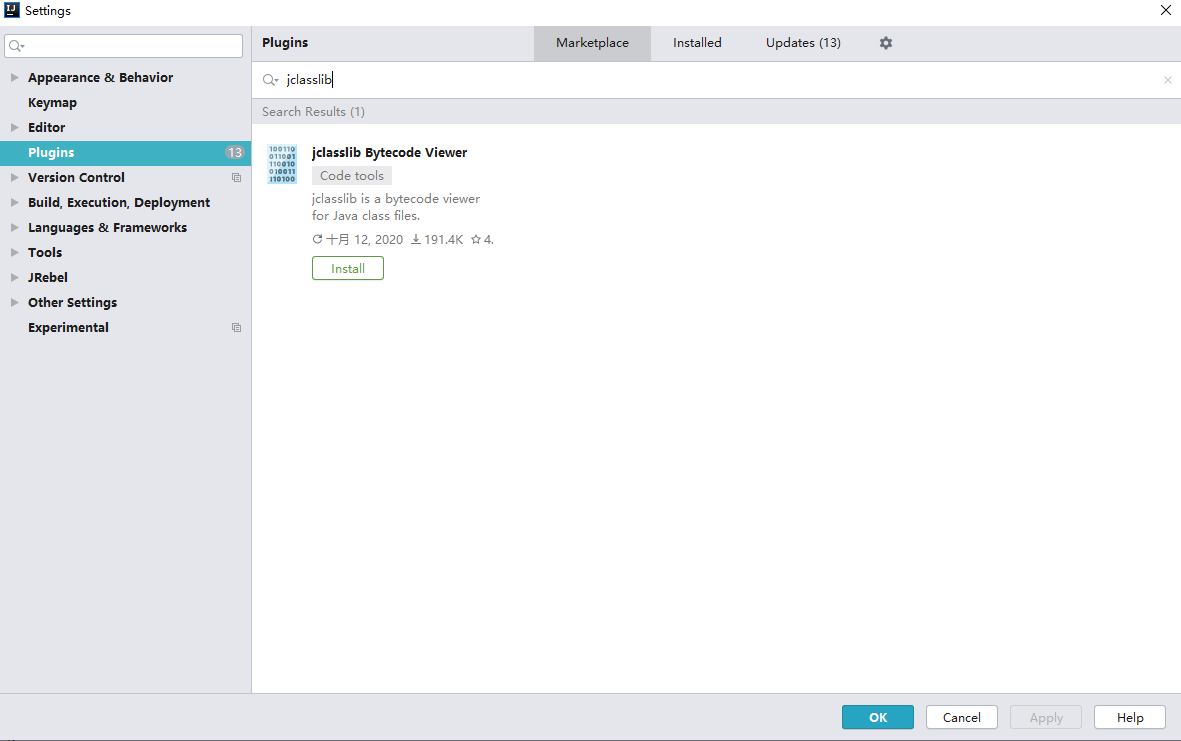Click the settings search magnifier icon in the sidebar
Screen dimensions: 1181x741
click(x=17, y=46)
